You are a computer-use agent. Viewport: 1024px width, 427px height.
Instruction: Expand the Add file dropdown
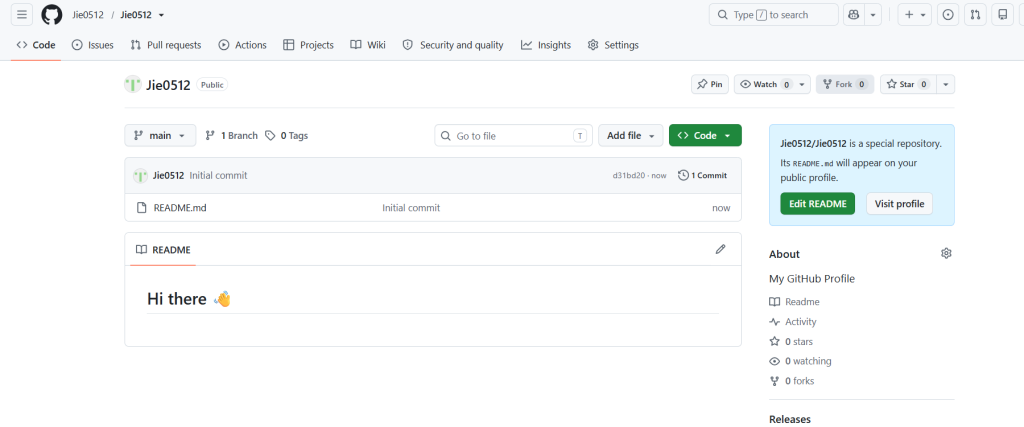(x=631, y=135)
